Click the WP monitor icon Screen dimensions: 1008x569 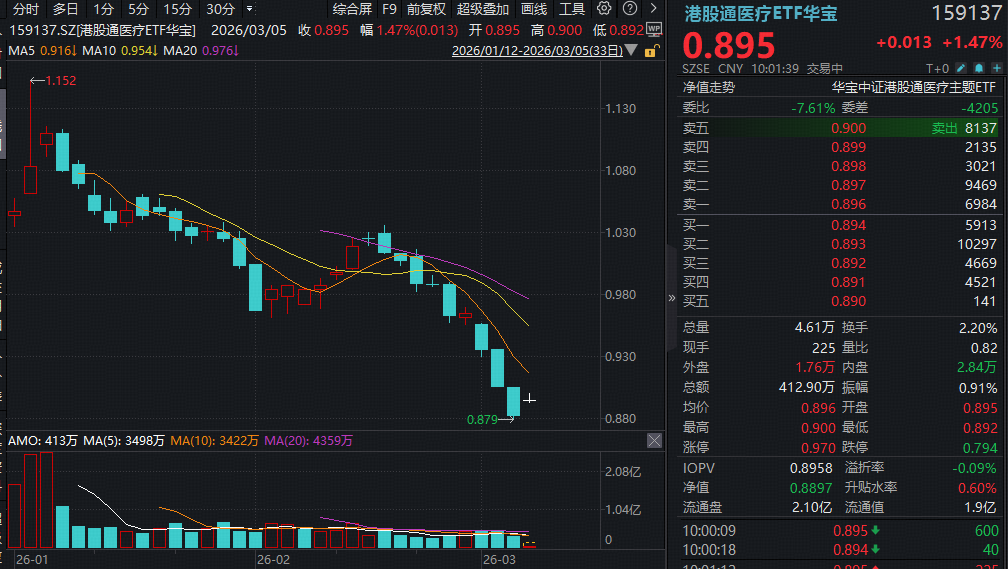652,30
